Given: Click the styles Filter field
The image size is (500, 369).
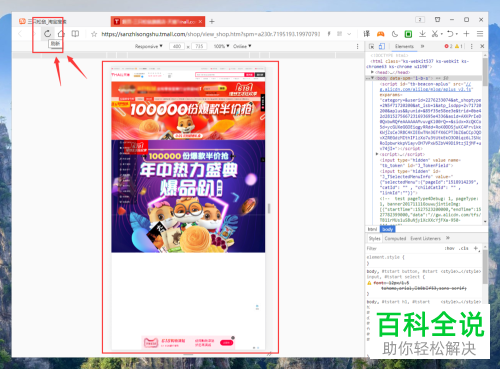Looking at the screenshot, I should [403, 248].
